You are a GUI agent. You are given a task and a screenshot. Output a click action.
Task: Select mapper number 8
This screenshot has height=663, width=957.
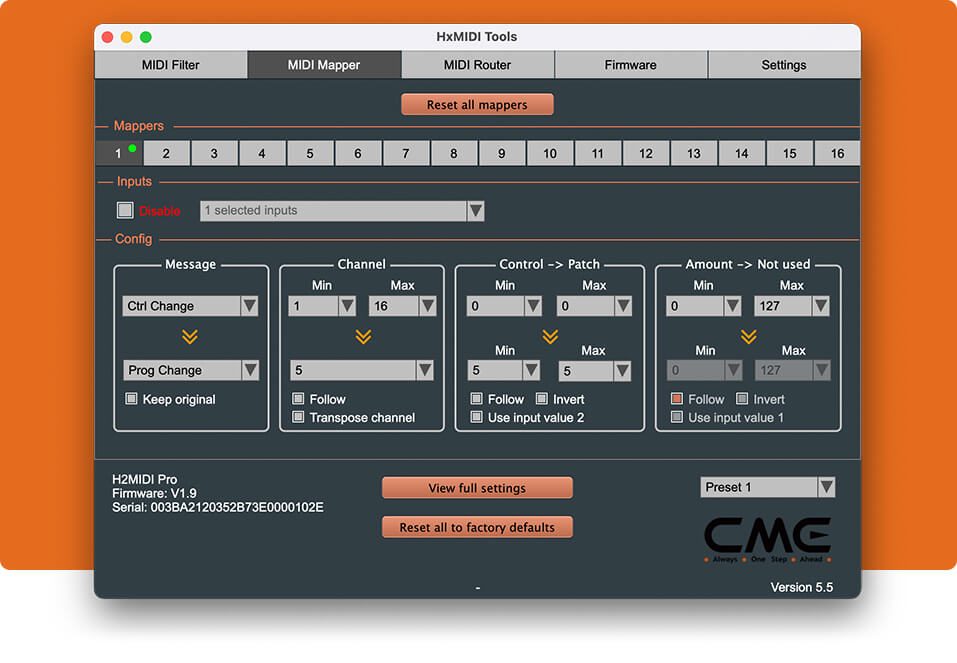[x=454, y=153]
